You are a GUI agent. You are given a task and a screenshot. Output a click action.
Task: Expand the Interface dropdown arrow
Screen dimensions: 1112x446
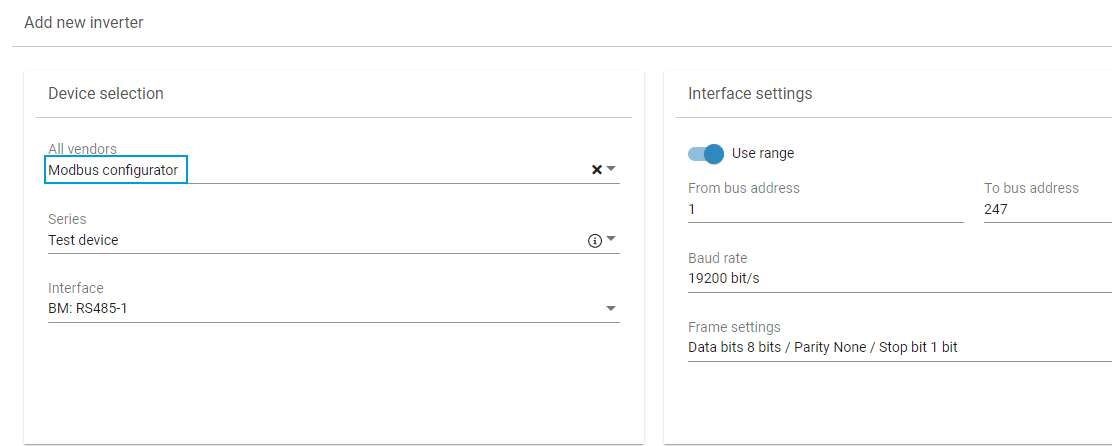(x=611, y=309)
